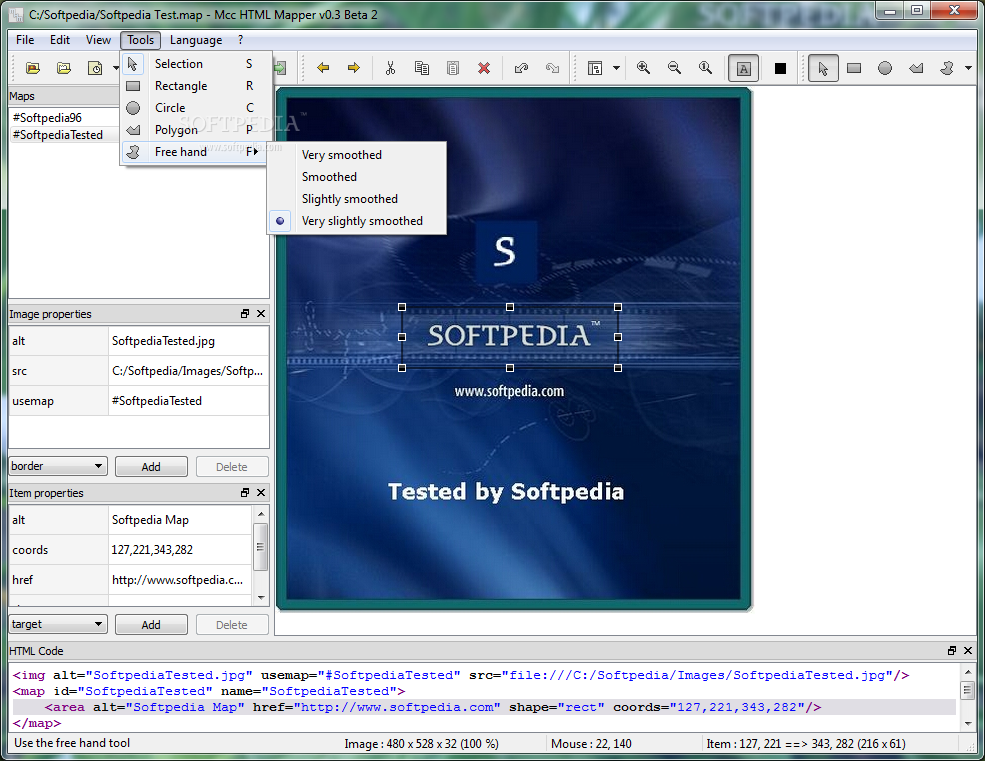Close the Image properties panel
Viewport: 985px width, 761px height.
point(261,314)
